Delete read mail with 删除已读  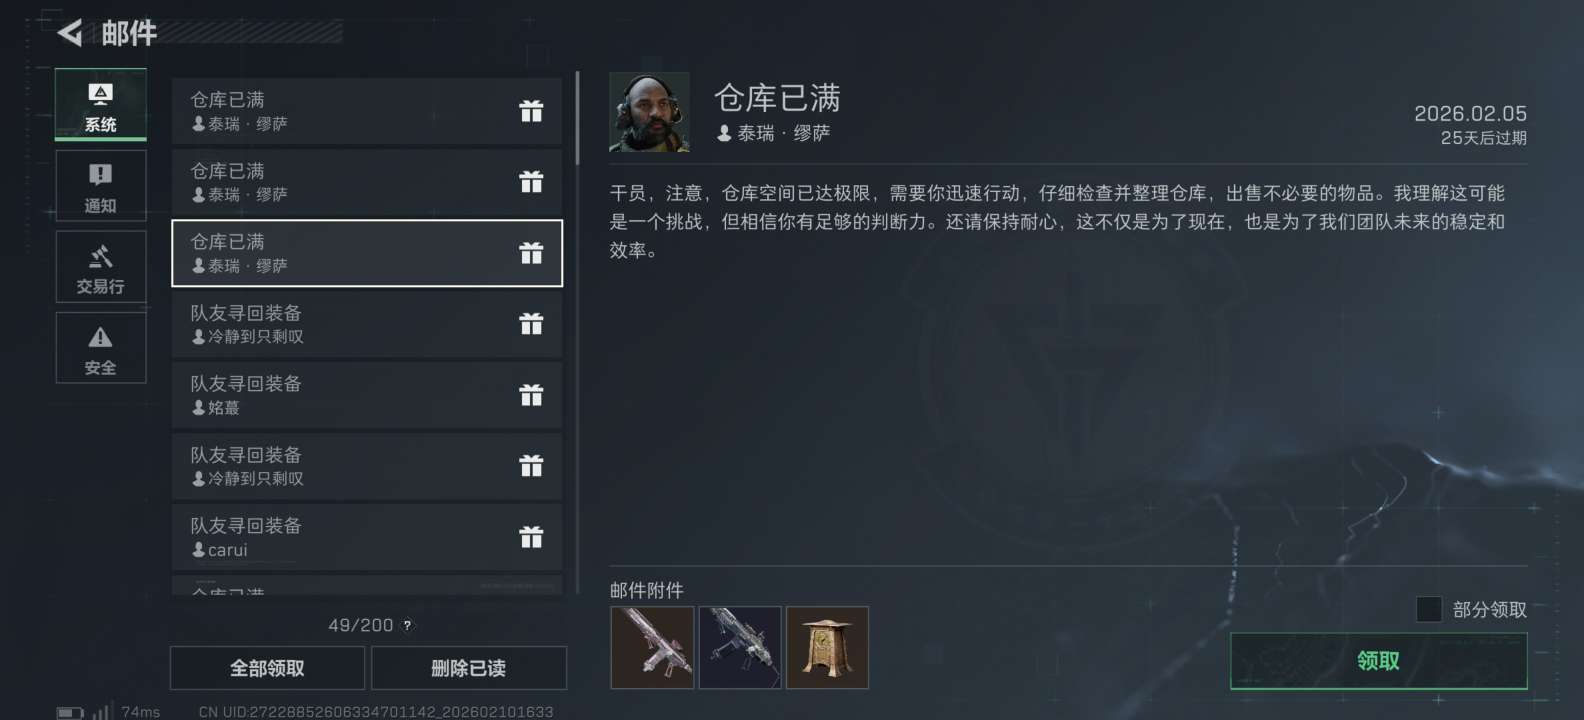(x=468, y=668)
